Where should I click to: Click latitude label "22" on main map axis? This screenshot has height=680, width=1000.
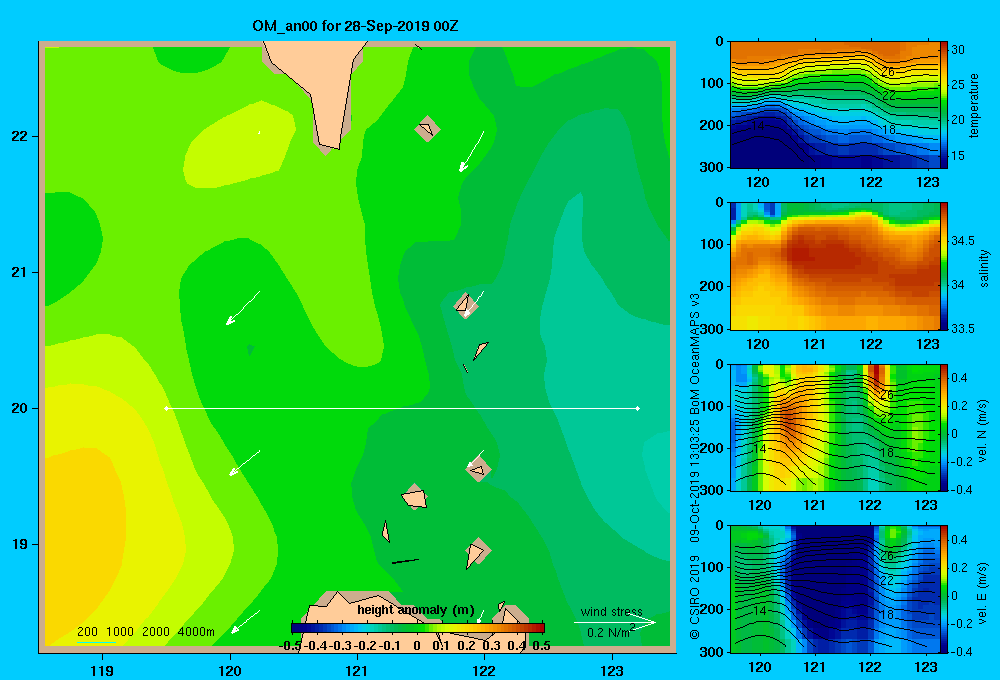coord(19,137)
